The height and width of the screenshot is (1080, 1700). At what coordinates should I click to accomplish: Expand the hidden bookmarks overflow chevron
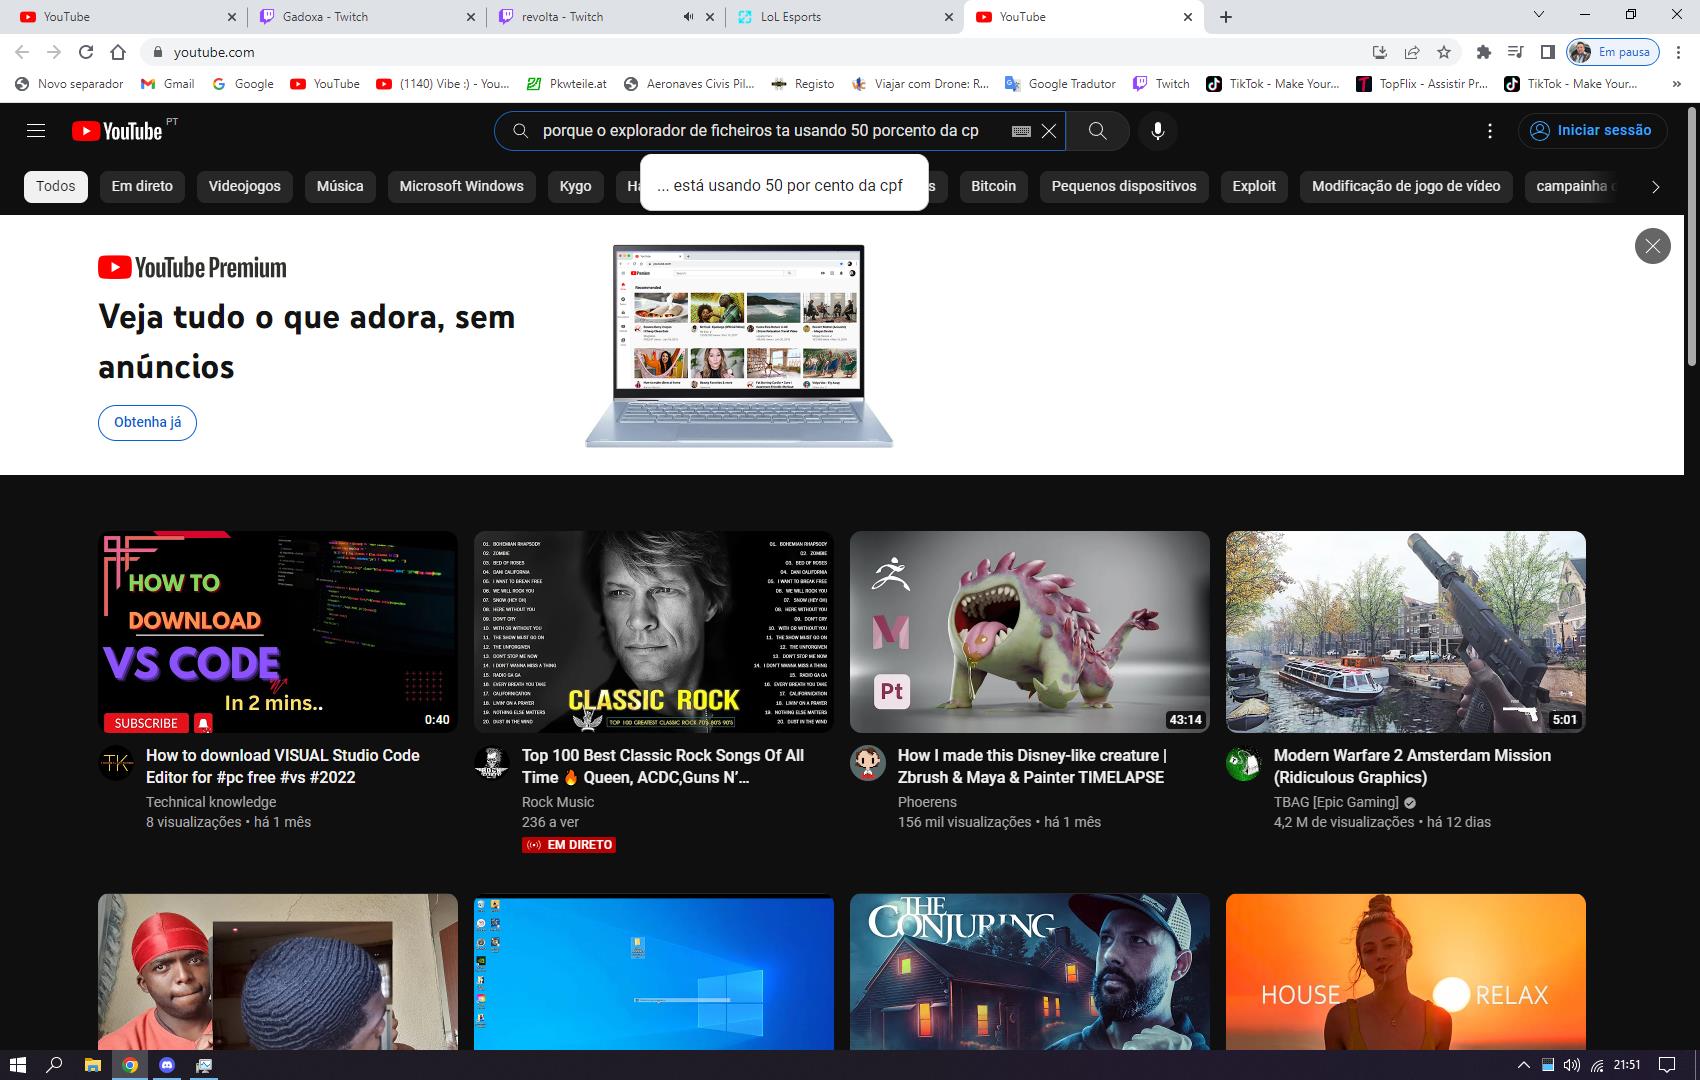pos(1676,84)
